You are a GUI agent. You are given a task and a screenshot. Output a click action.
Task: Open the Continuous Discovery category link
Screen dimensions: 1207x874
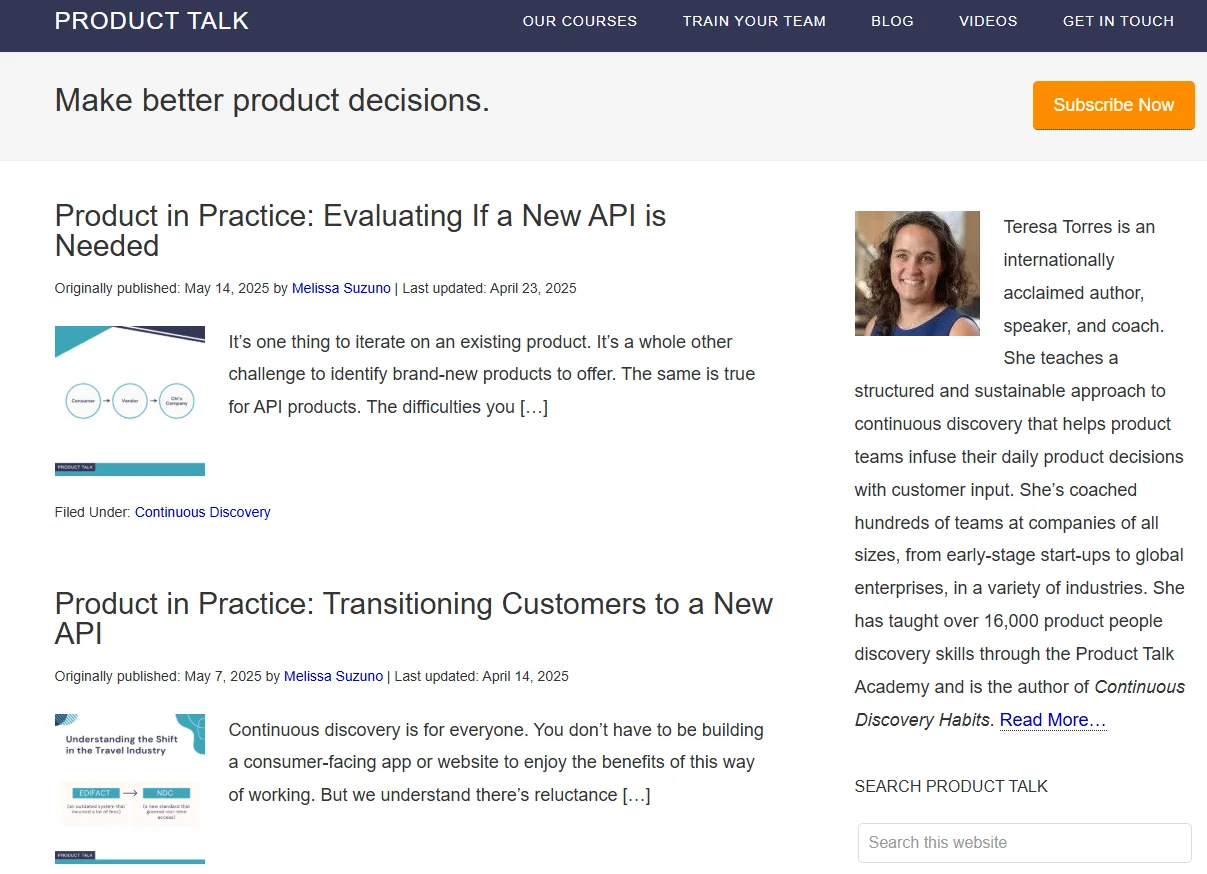(202, 512)
